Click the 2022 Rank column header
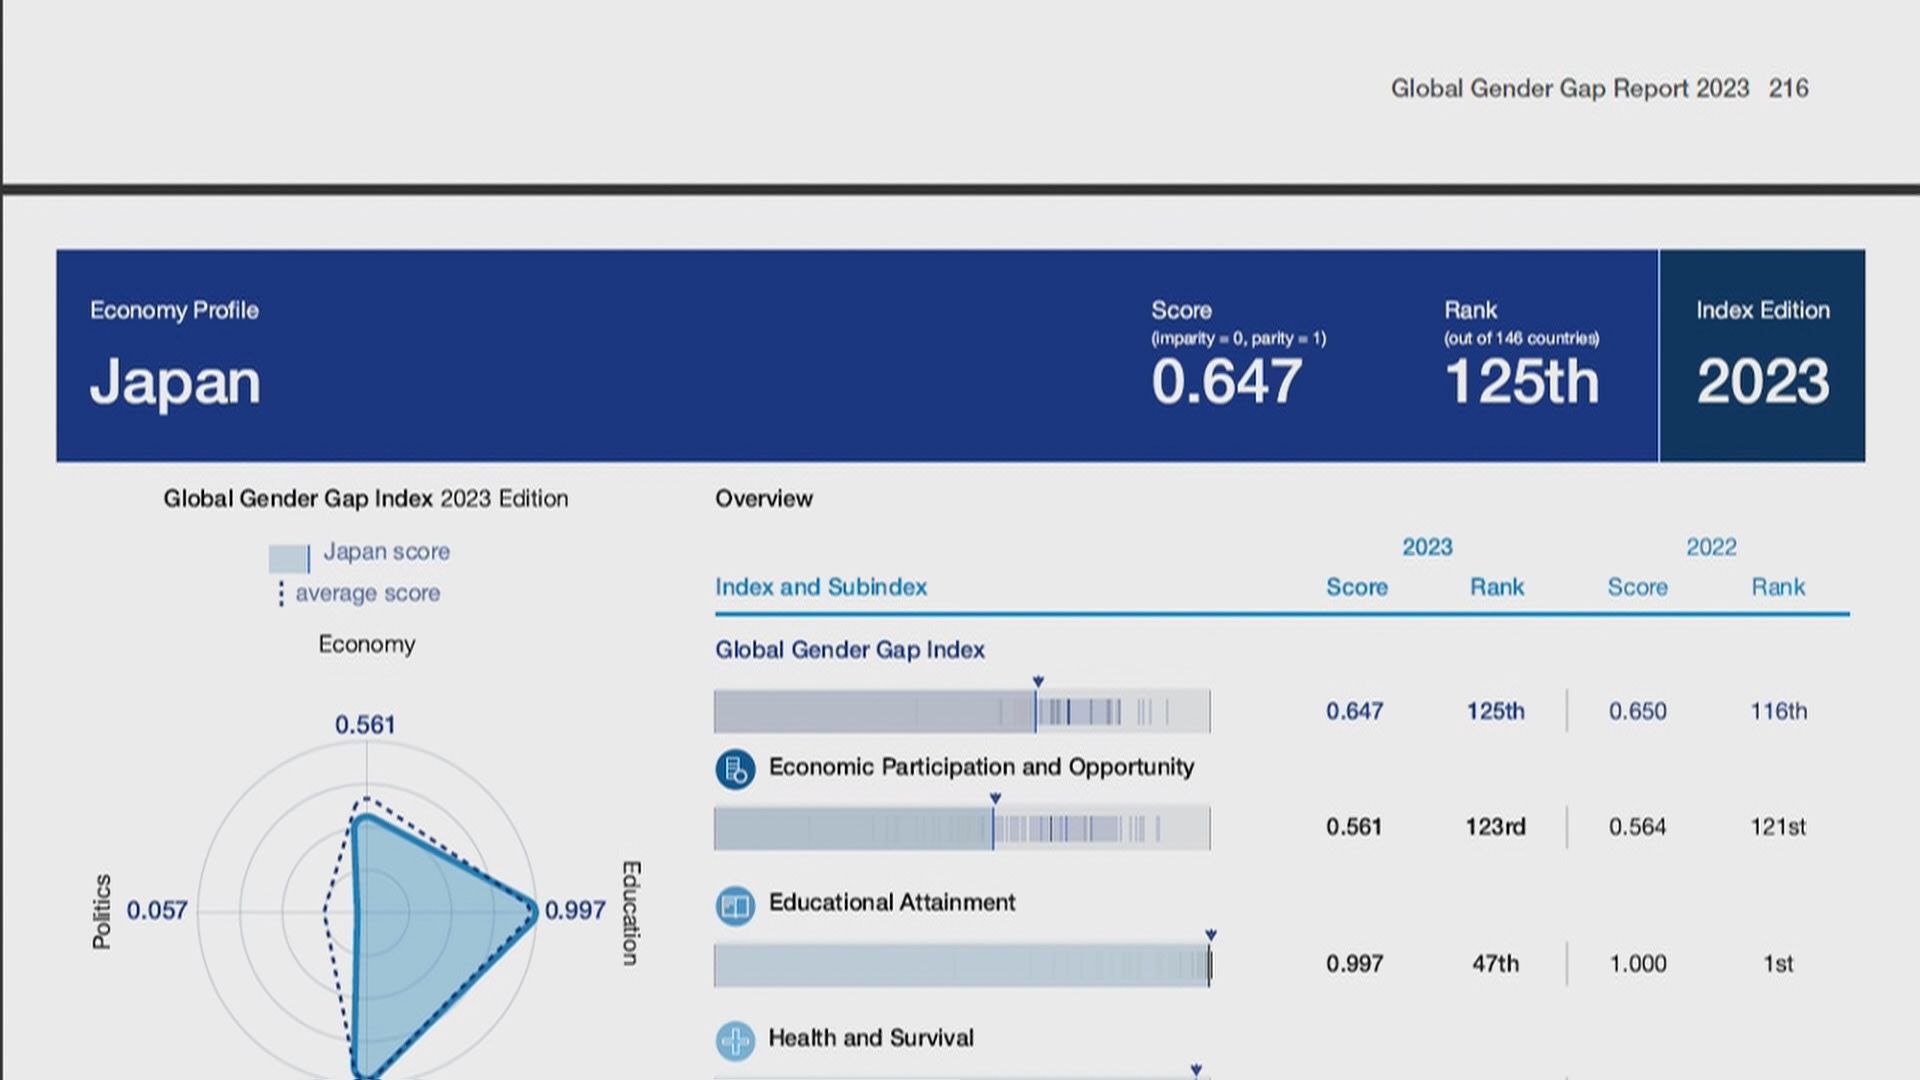The height and width of the screenshot is (1080, 1920). point(1777,587)
